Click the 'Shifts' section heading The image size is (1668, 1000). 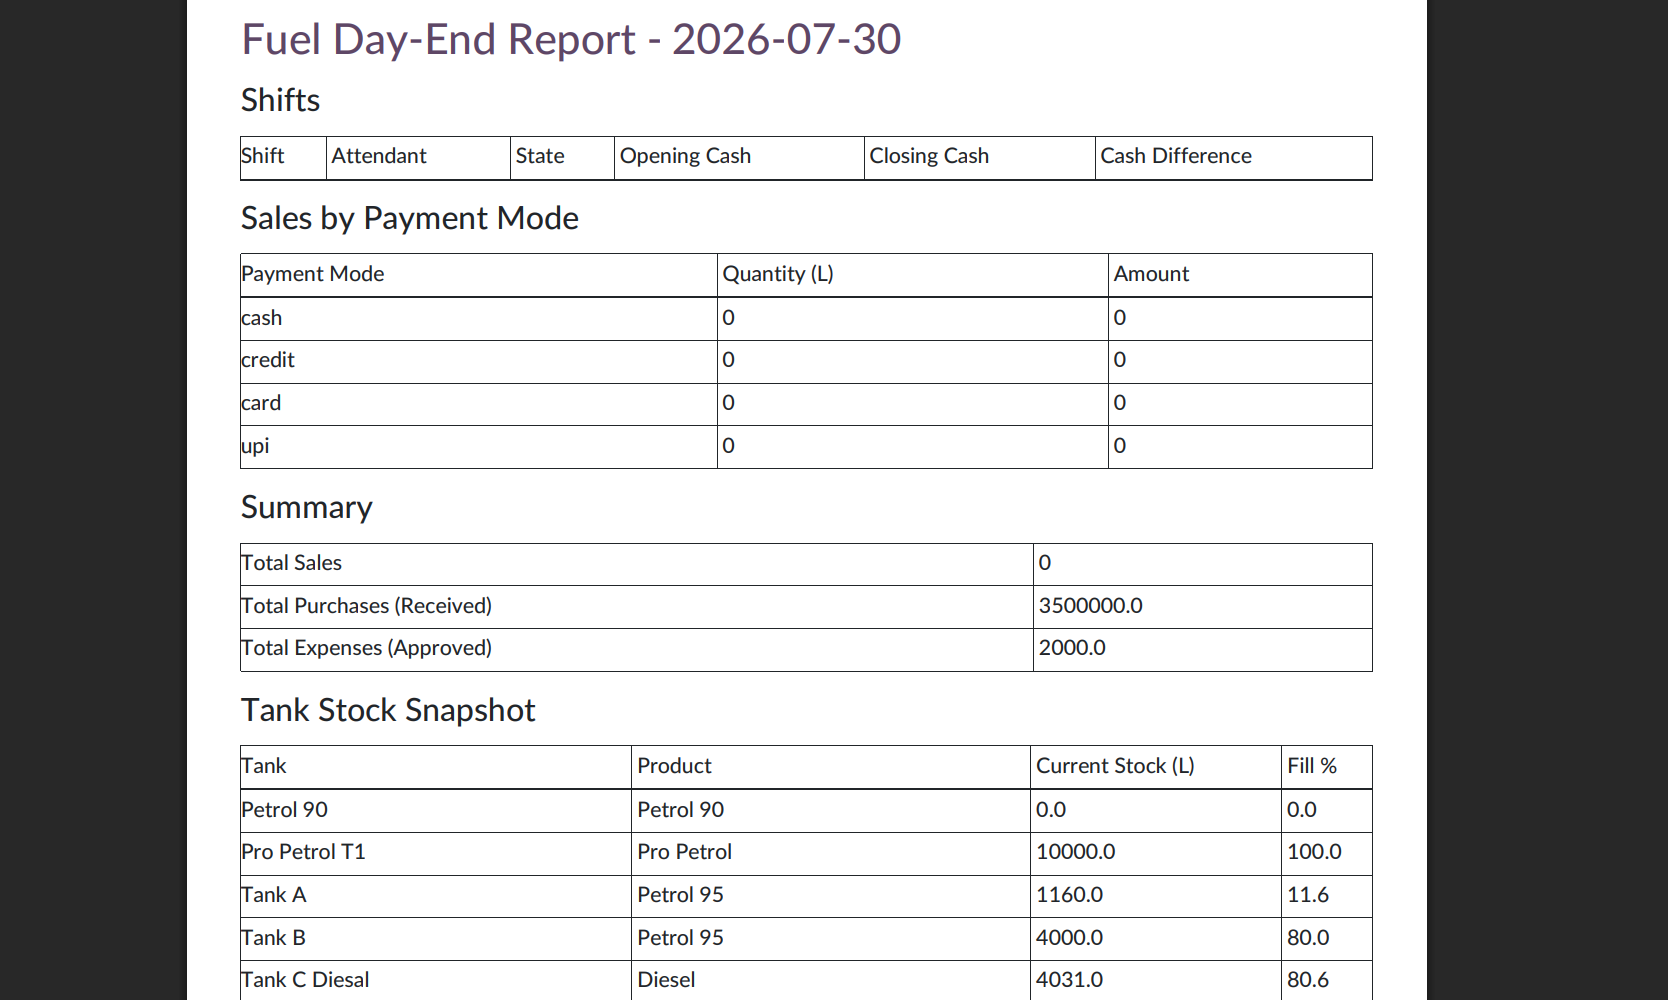(280, 100)
